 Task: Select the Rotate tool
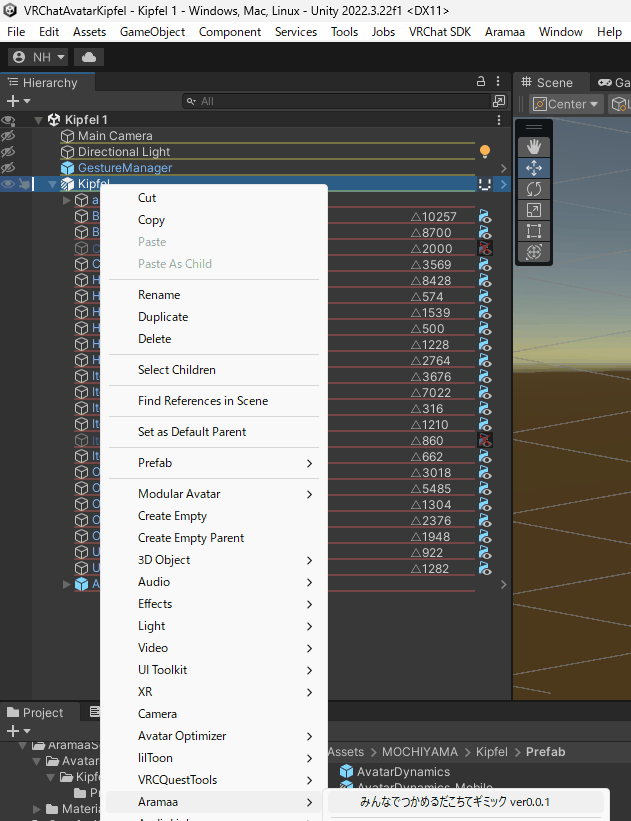point(533,188)
